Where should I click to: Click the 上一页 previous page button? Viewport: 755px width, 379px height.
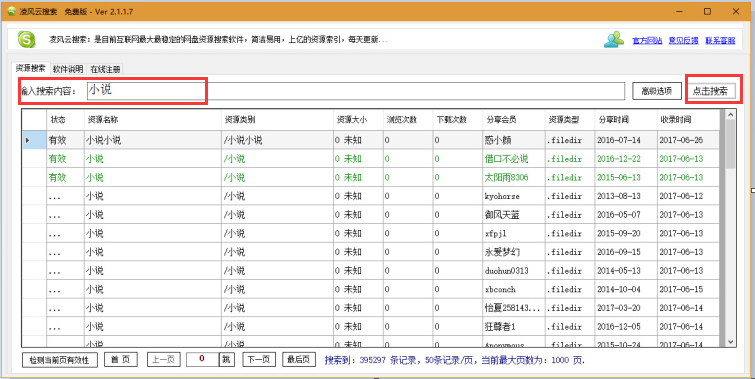[x=163, y=359]
